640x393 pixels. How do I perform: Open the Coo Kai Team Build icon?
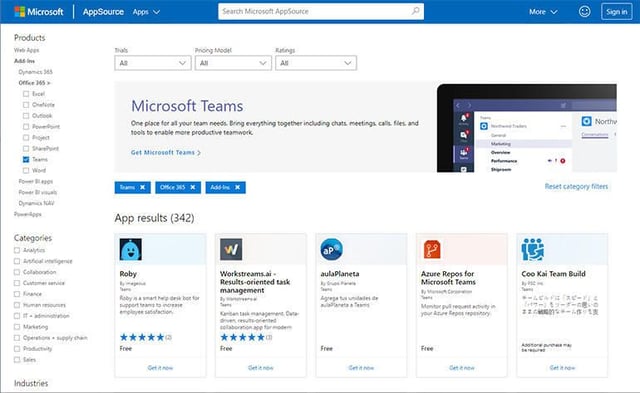click(x=533, y=249)
